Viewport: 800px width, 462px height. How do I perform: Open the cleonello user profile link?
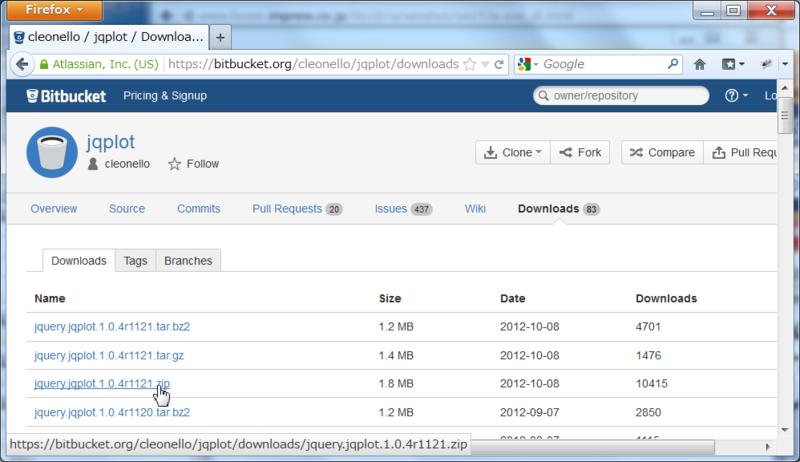[127, 164]
